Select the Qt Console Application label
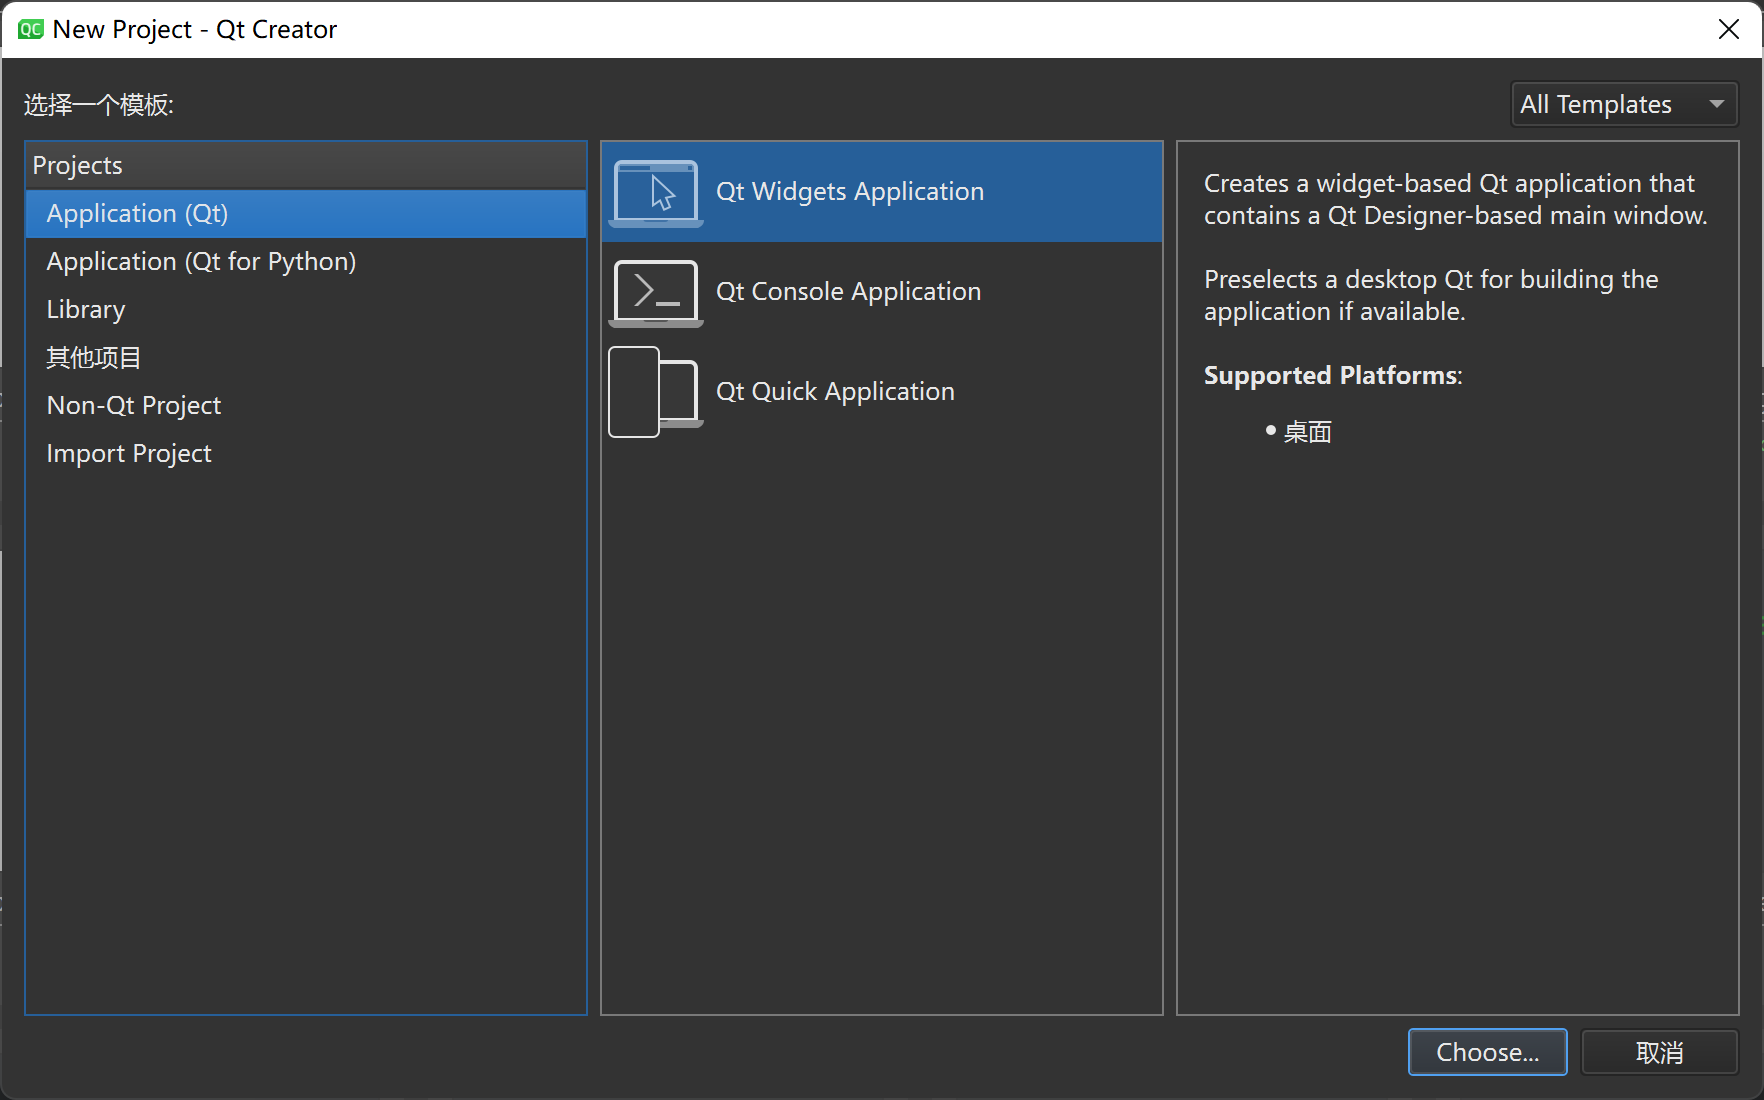Image resolution: width=1764 pixels, height=1100 pixels. pyautogui.click(x=848, y=292)
